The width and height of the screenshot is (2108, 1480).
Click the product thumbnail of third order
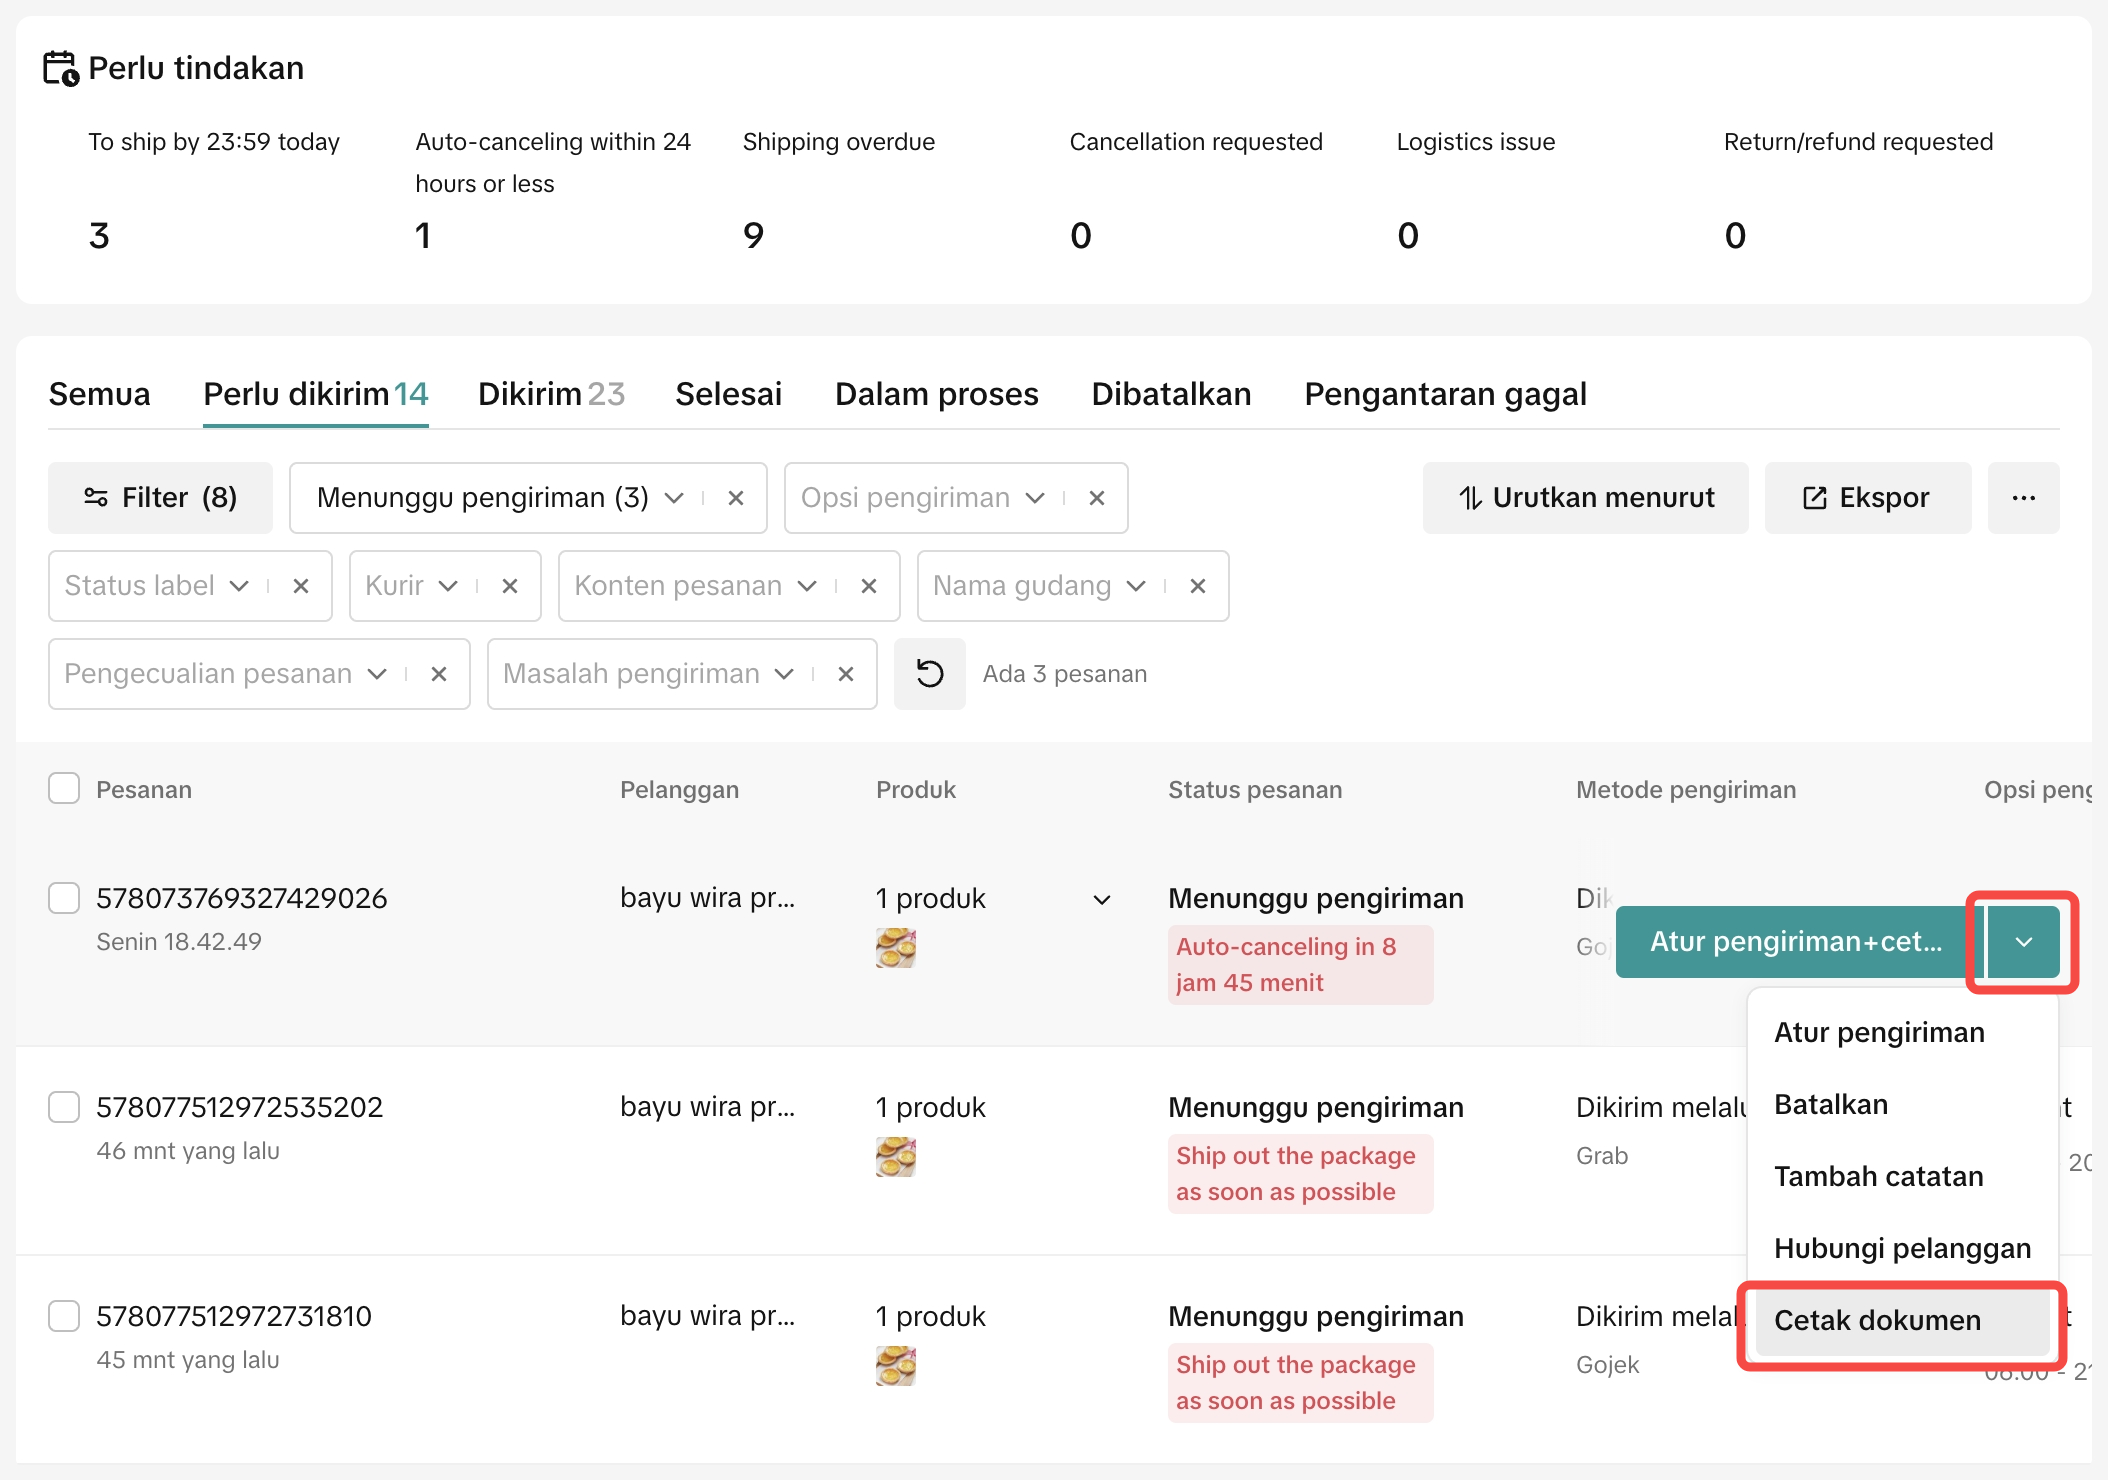(895, 1366)
